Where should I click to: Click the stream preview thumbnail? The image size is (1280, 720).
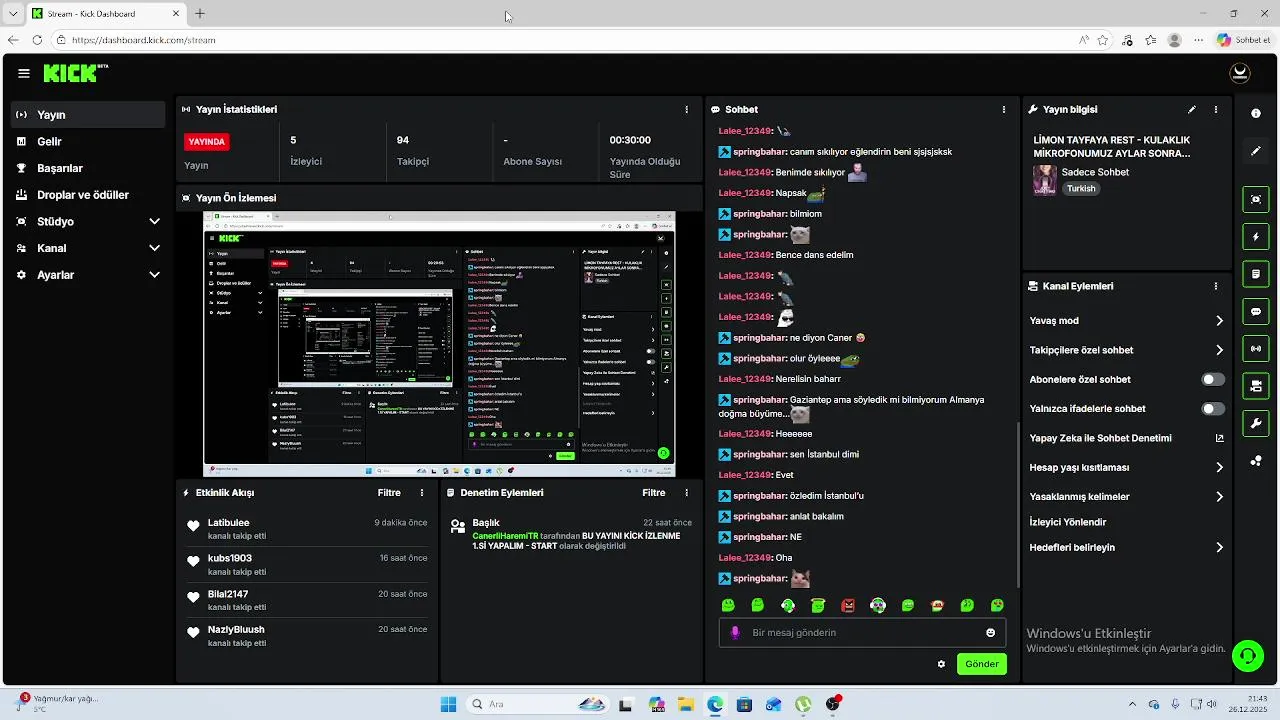click(439, 344)
